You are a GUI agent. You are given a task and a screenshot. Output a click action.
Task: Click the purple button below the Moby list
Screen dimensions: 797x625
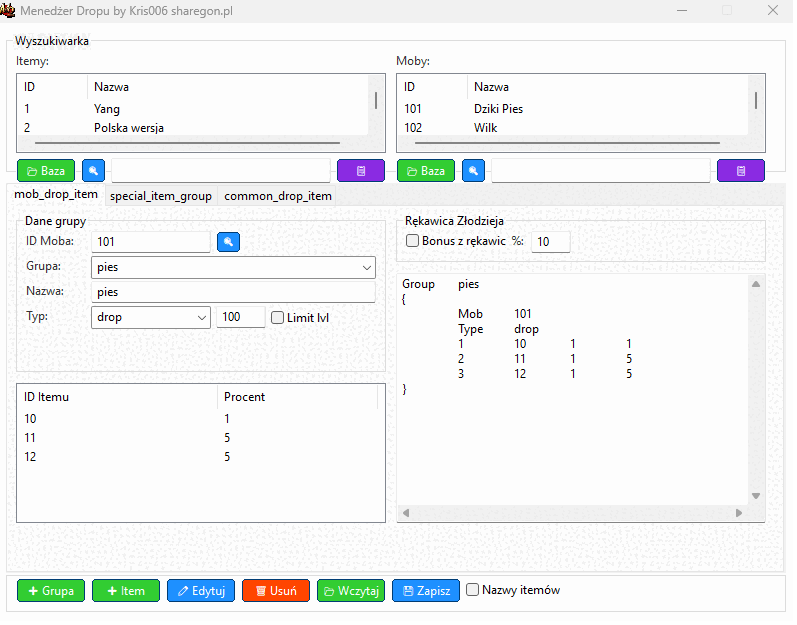tap(740, 171)
